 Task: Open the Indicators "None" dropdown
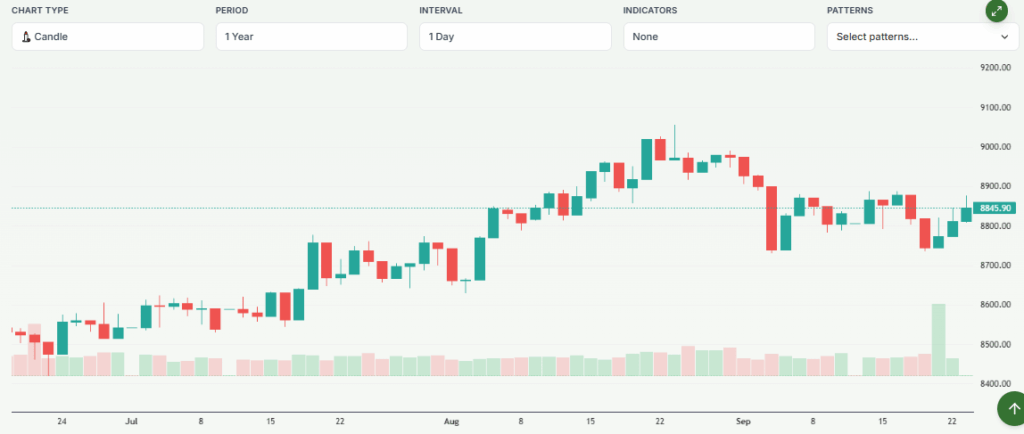pyautogui.click(x=719, y=37)
